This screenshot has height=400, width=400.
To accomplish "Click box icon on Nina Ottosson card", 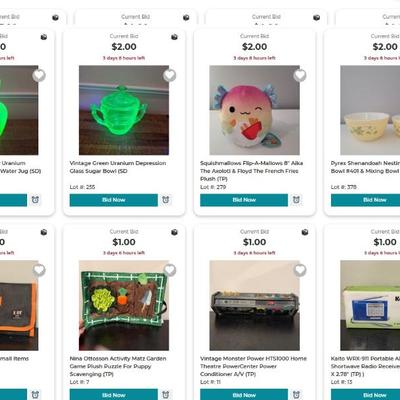I will 174,232.
